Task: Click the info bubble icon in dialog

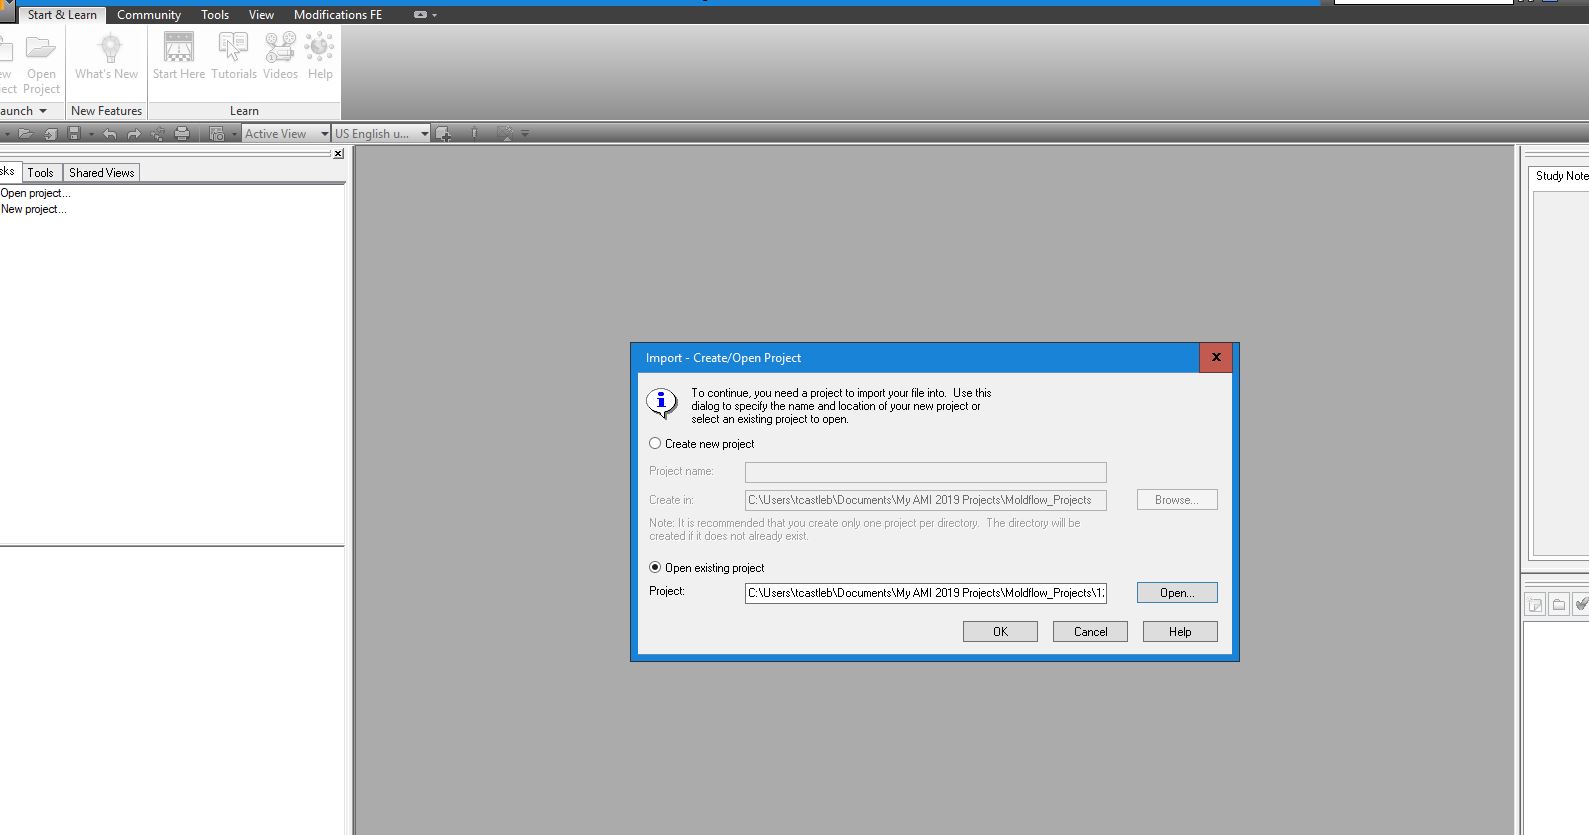Action: click(x=661, y=403)
